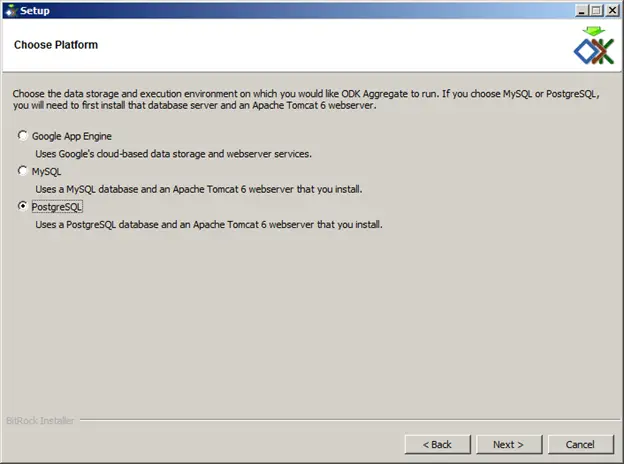Click the Google cloud-based storage description
Viewport: 624px width, 464px height.
click(x=174, y=154)
